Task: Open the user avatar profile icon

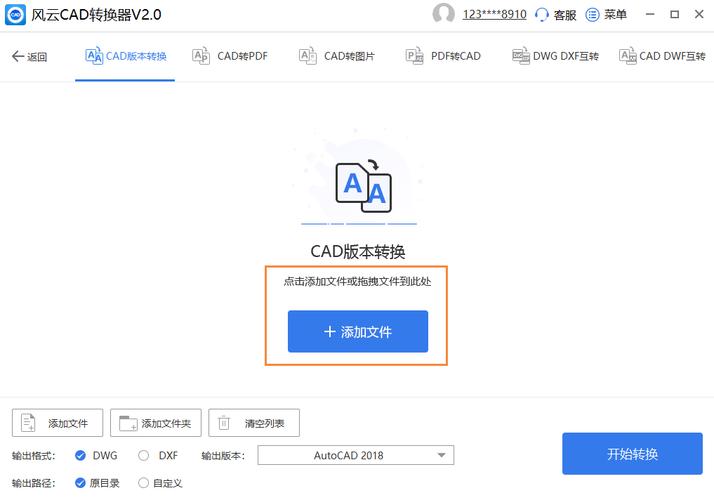Action: (x=443, y=14)
